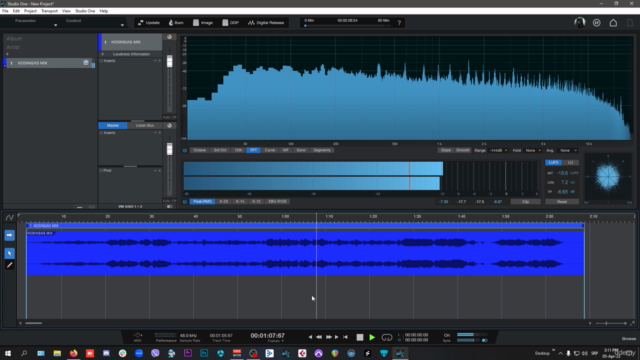Expand the album details arrow under Artist

point(7,54)
